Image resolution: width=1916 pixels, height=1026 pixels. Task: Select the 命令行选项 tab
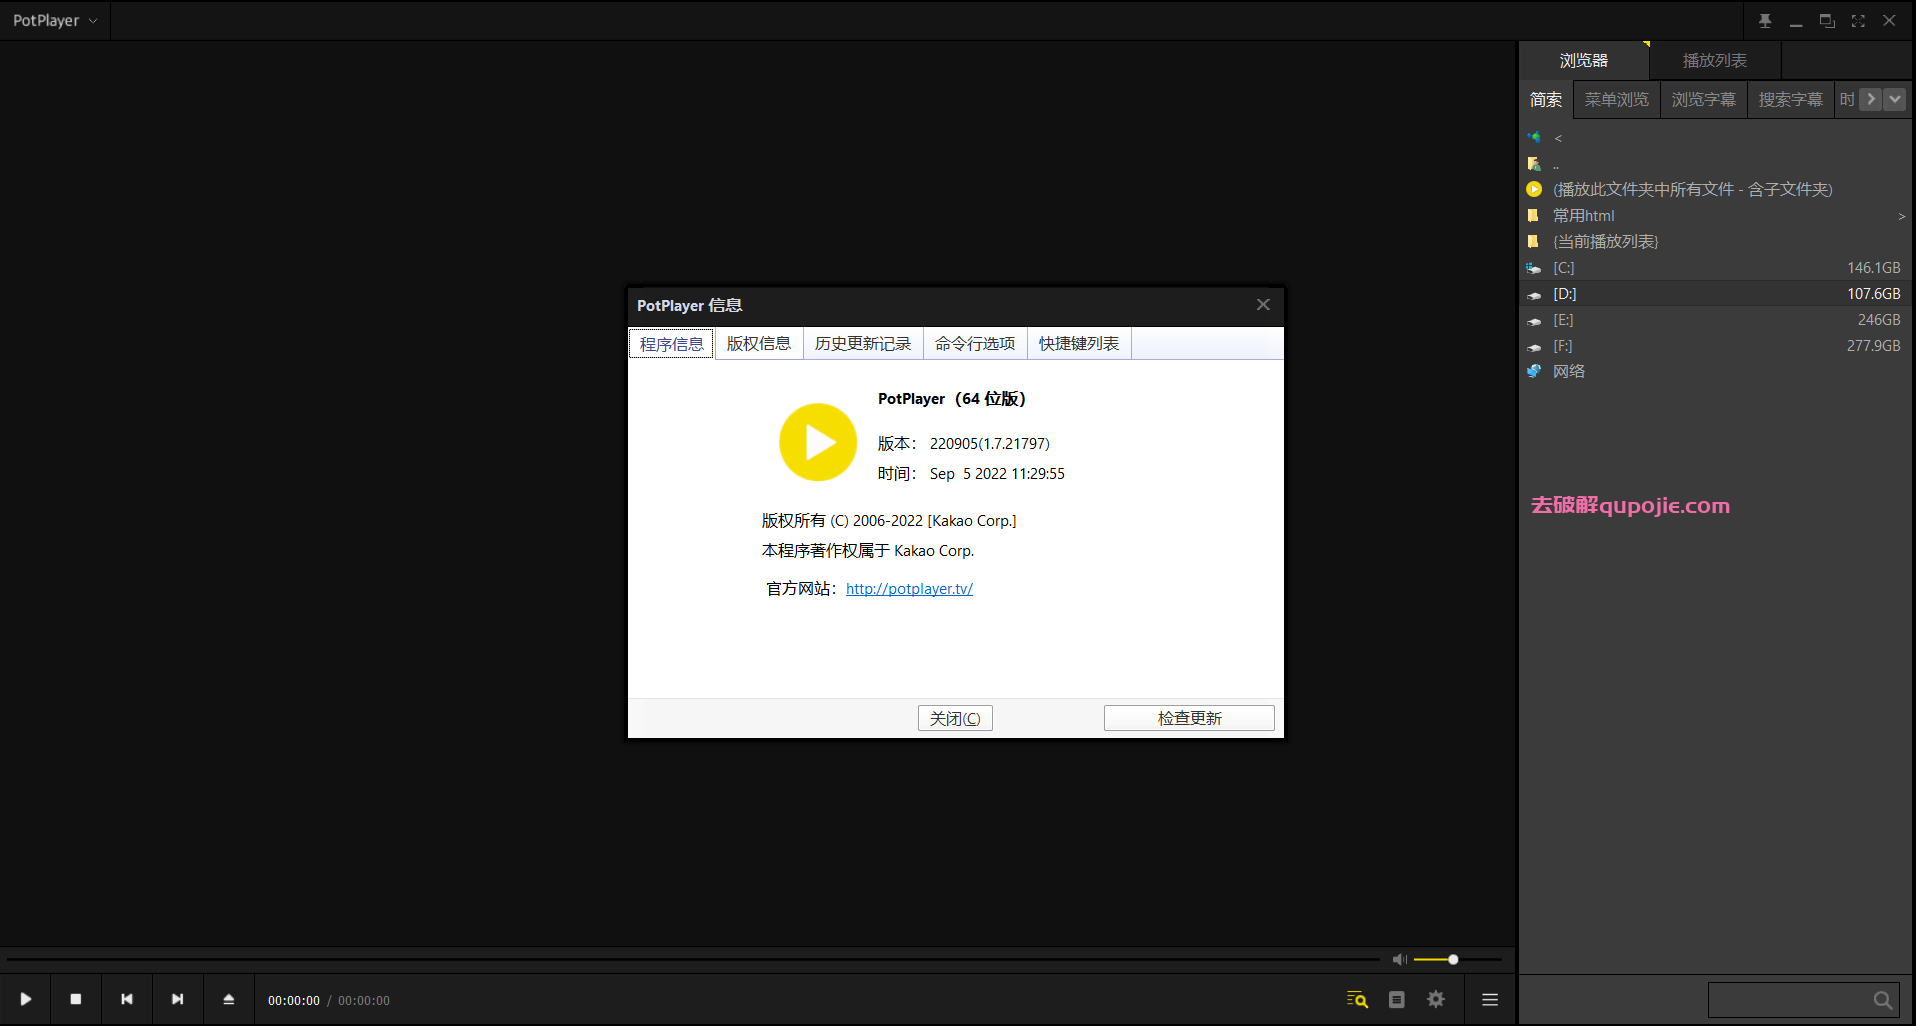(x=975, y=344)
